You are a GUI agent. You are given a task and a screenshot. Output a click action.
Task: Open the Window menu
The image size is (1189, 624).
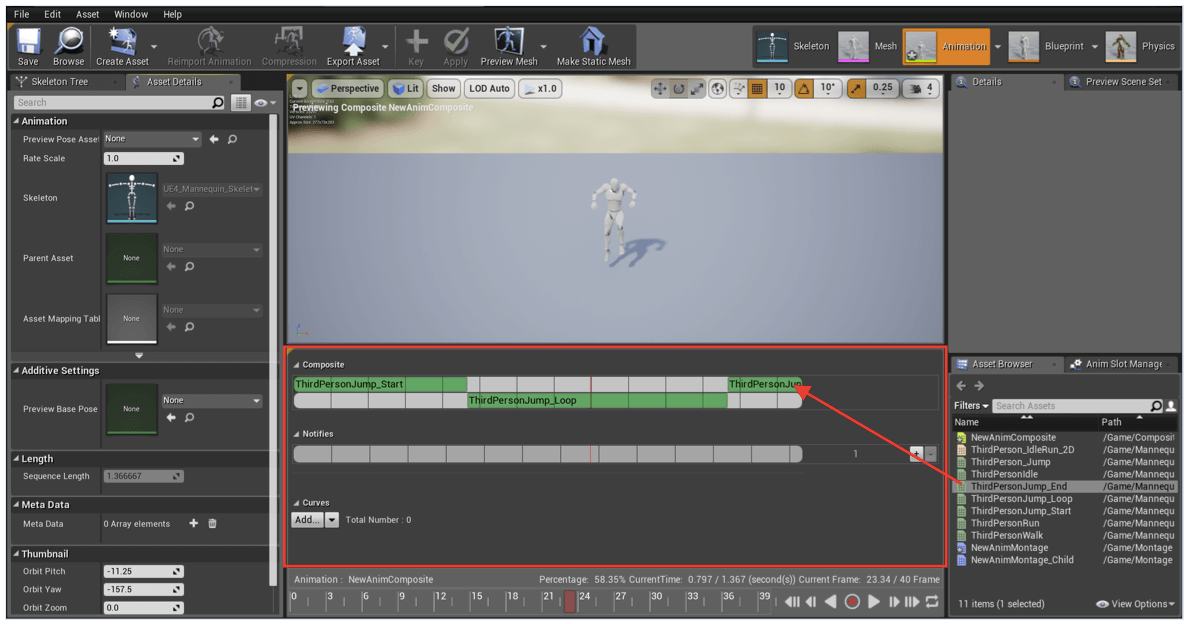(131, 15)
